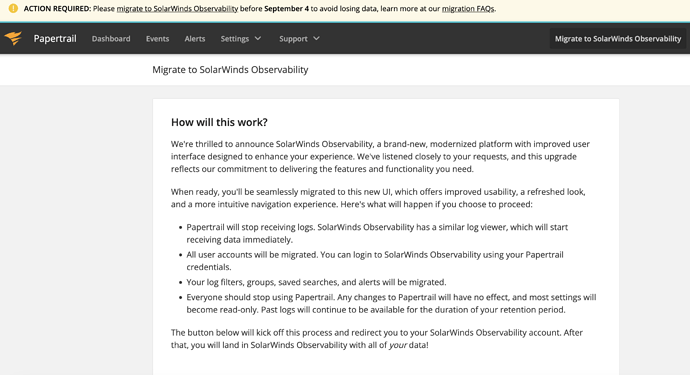This screenshot has height=375, width=690.
Task: Click the 'Migrate to SolarWinds Observability' page title
Action: coord(230,70)
